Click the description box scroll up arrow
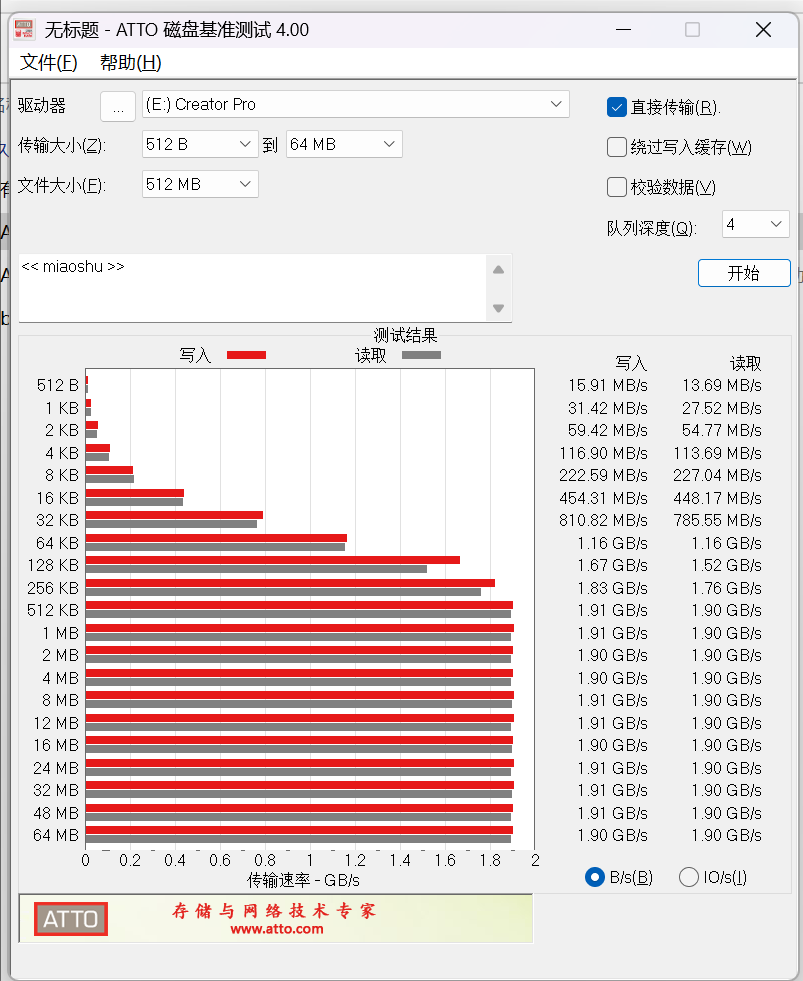This screenshot has width=803, height=981. coord(499,270)
